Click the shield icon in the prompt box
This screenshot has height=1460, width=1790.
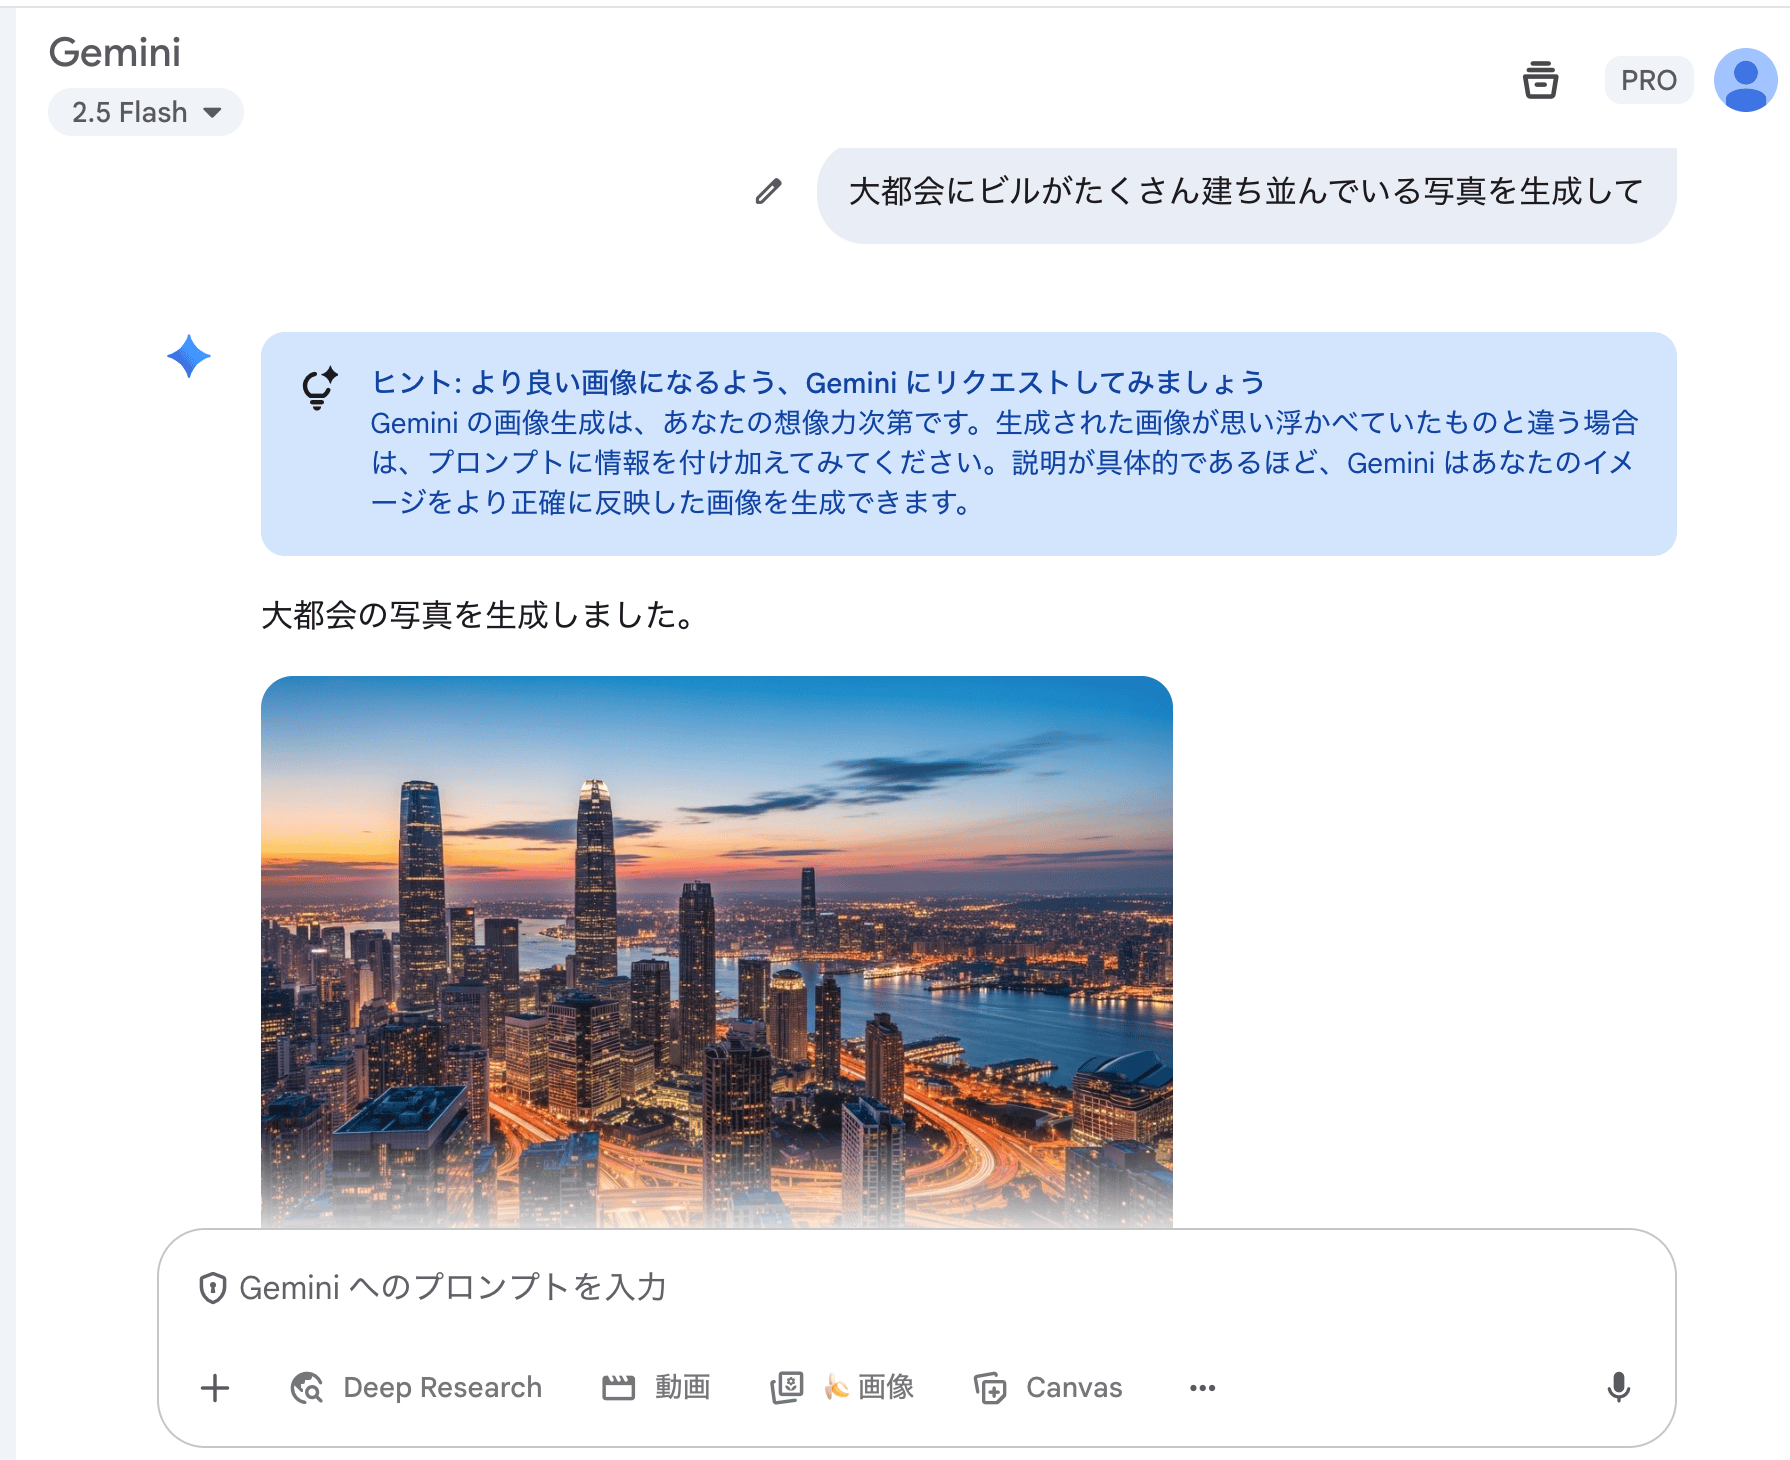point(212,1288)
